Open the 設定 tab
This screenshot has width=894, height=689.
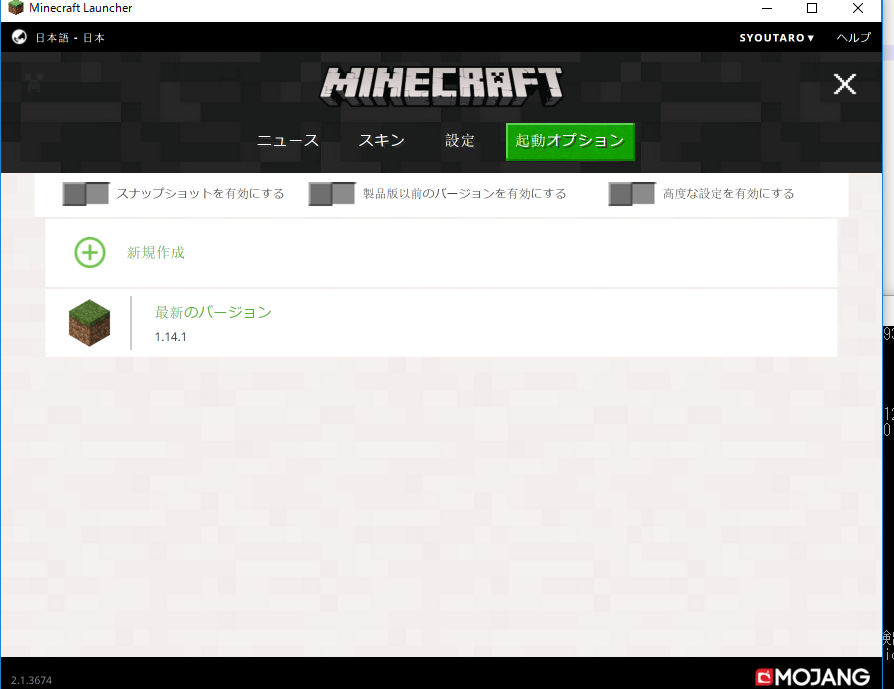point(460,141)
